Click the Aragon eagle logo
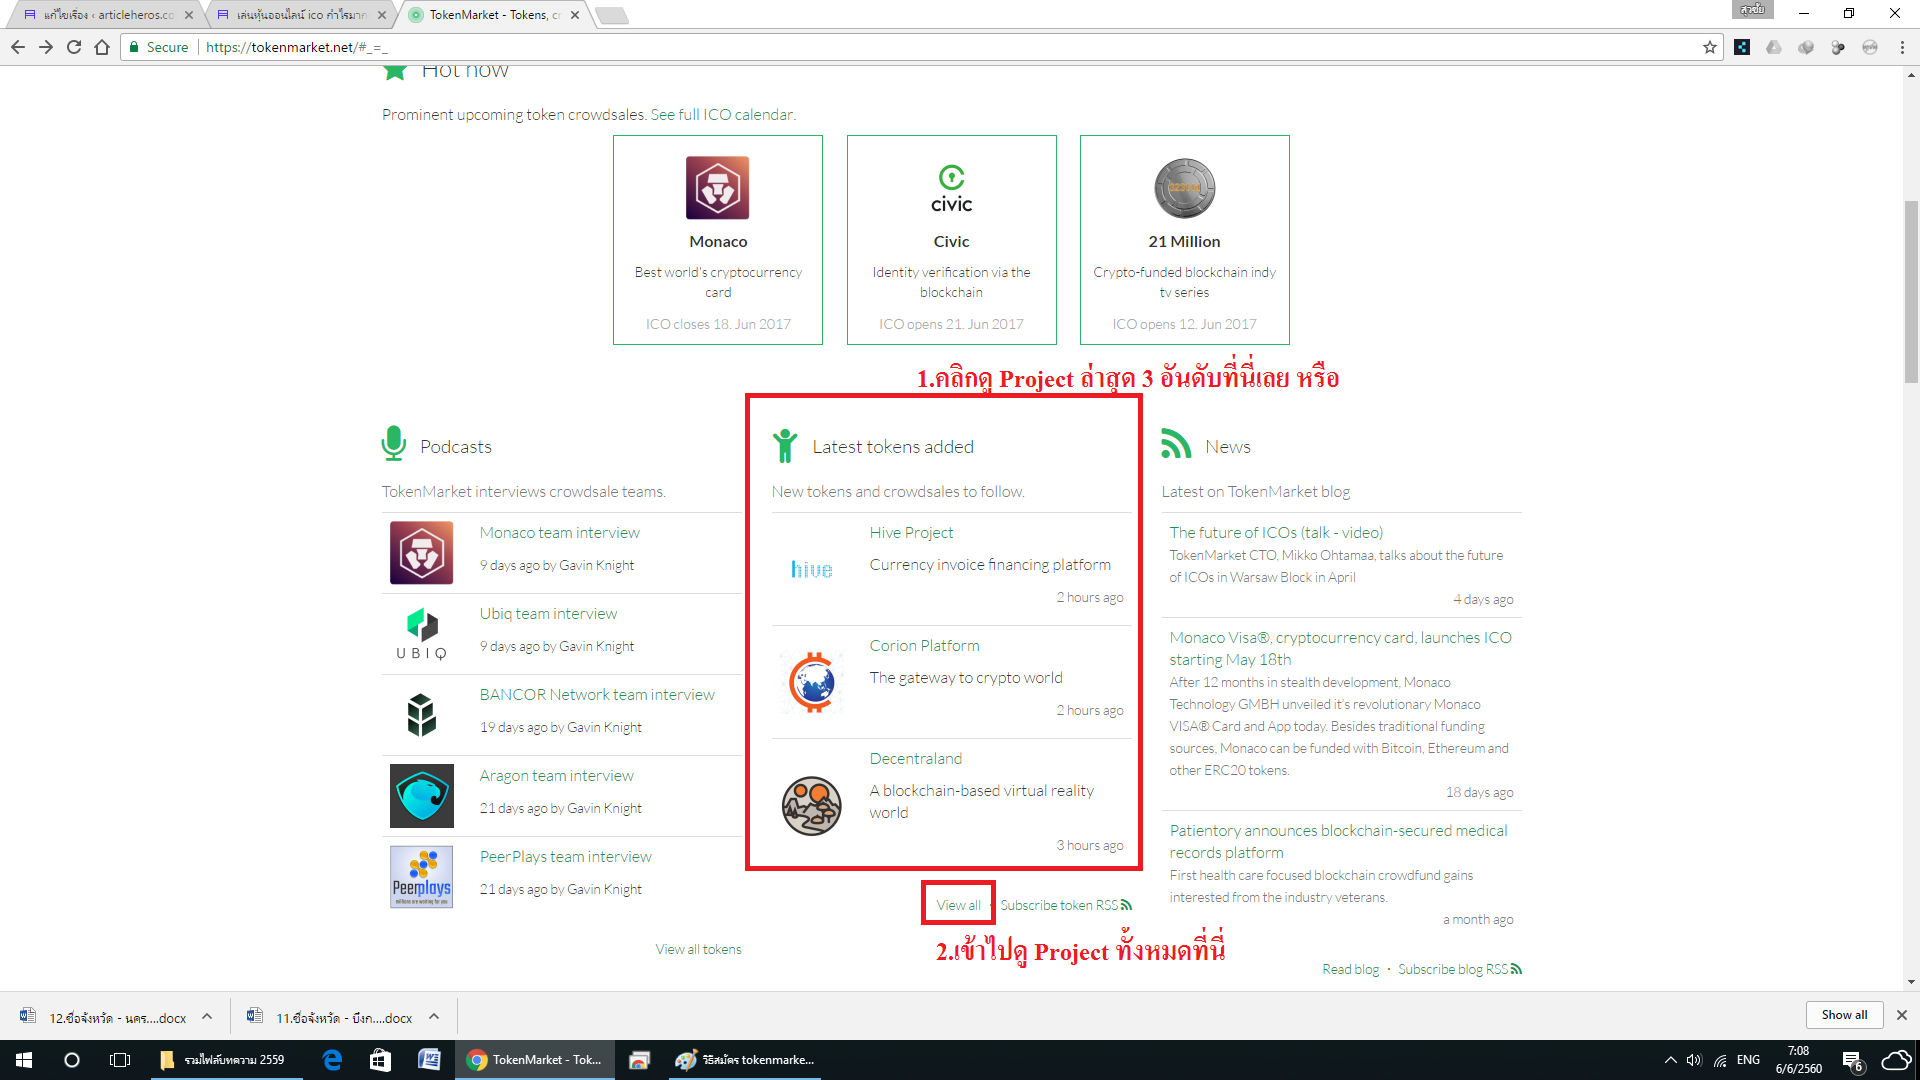 point(421,796)
